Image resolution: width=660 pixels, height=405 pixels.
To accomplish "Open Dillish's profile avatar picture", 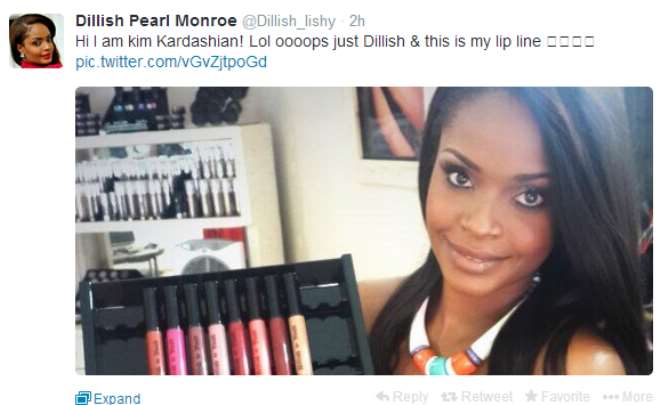I will (36, 41).
